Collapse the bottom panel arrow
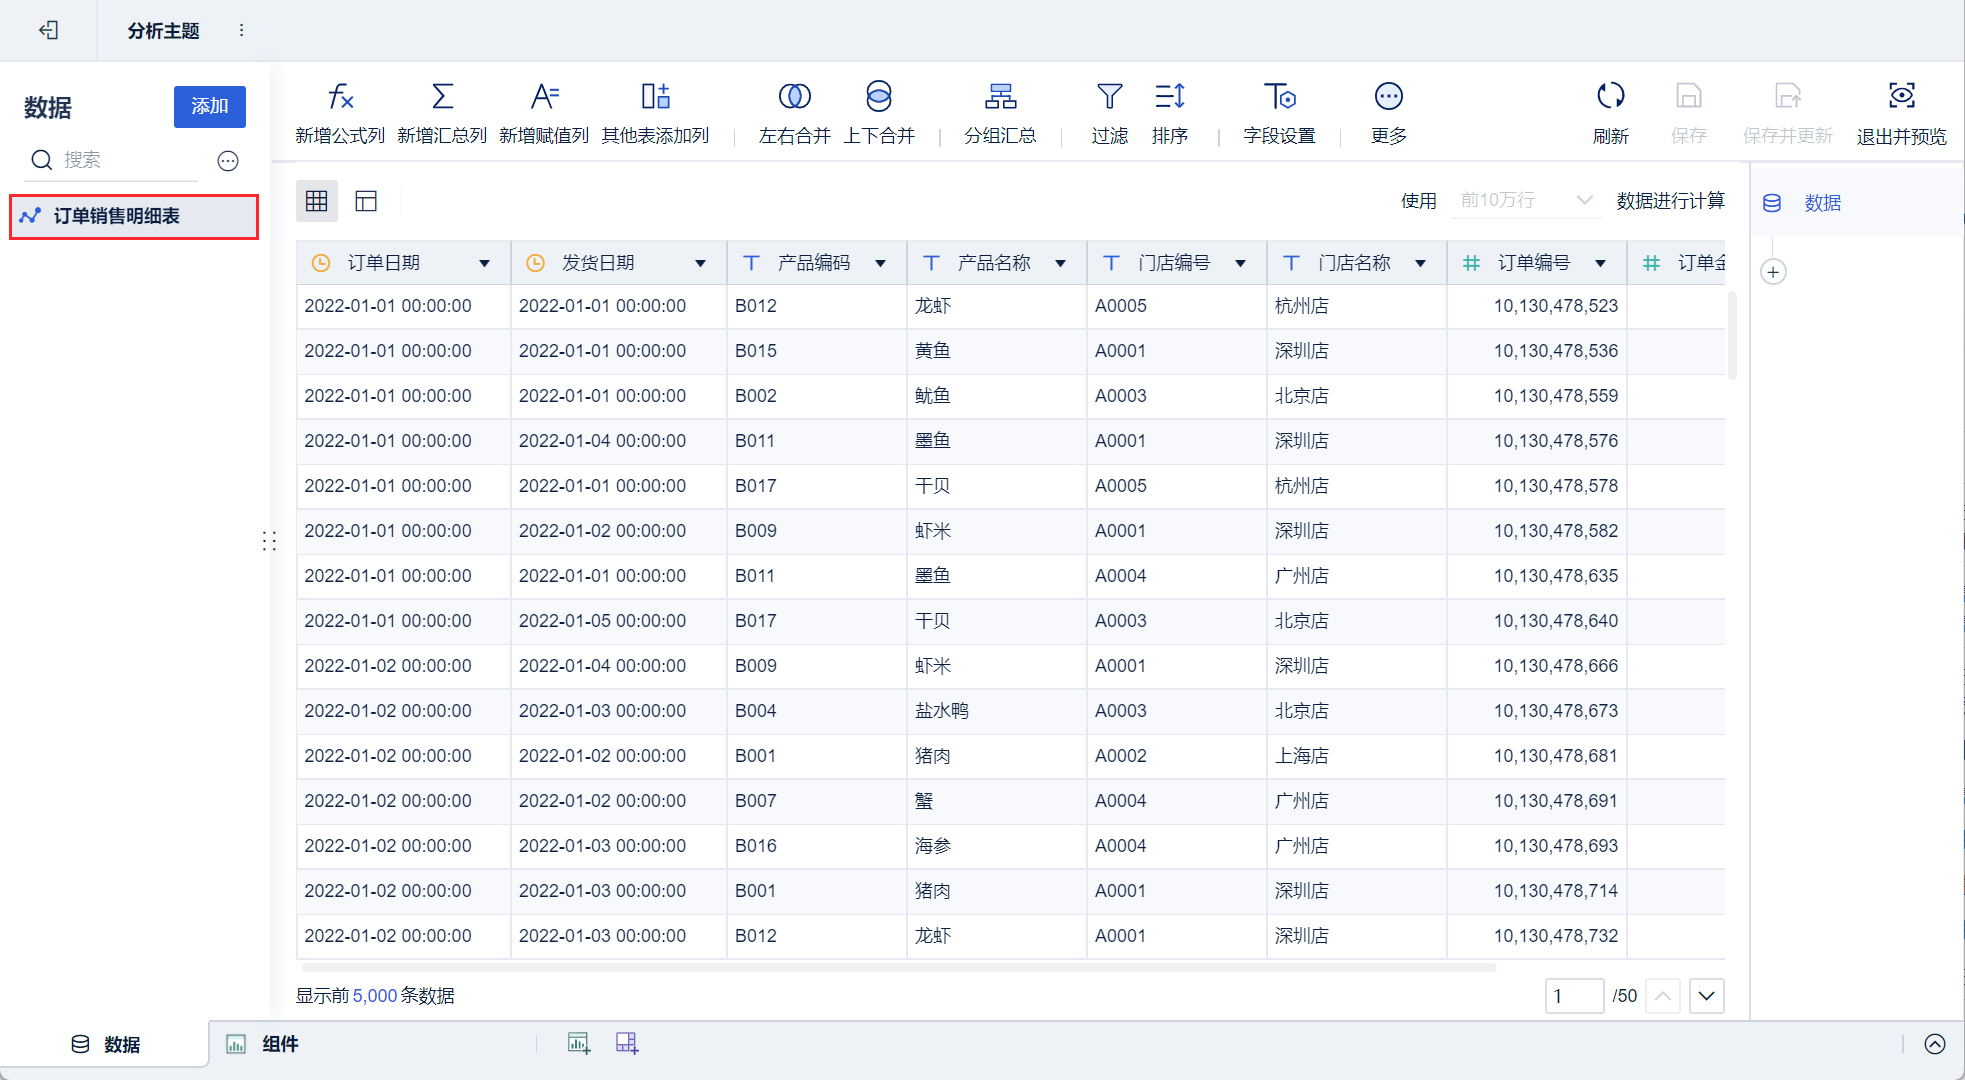Viewport: 1965px width, 1080px height. pos(1935,1044)
